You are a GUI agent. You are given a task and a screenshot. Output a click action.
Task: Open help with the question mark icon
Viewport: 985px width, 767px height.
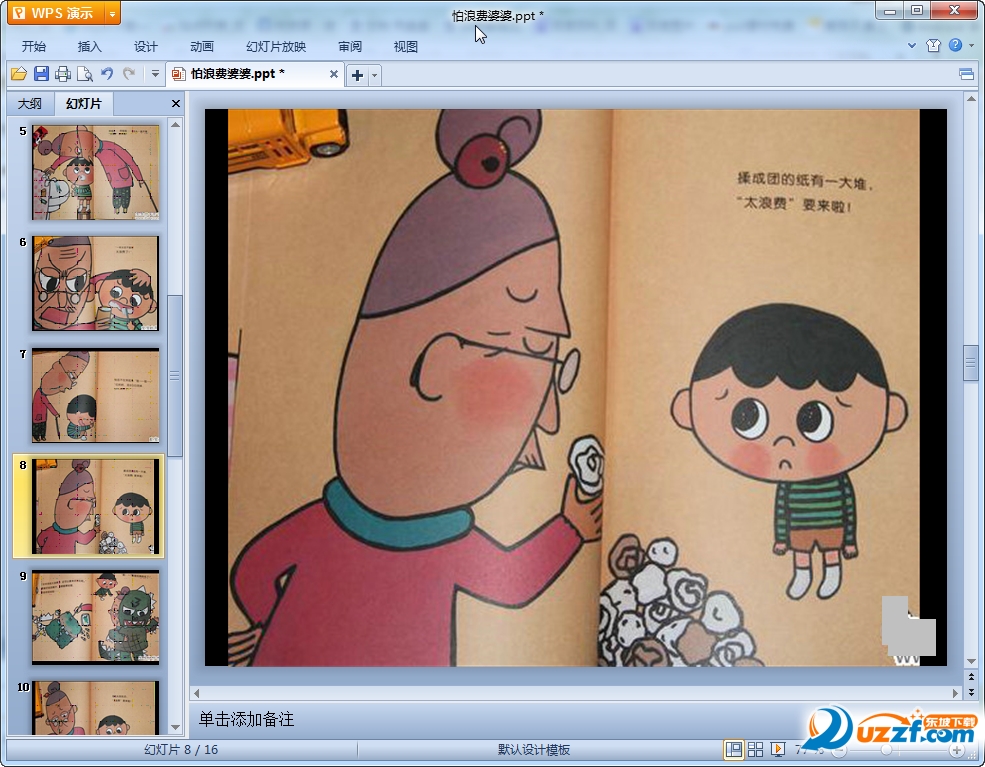click(955, 45)
